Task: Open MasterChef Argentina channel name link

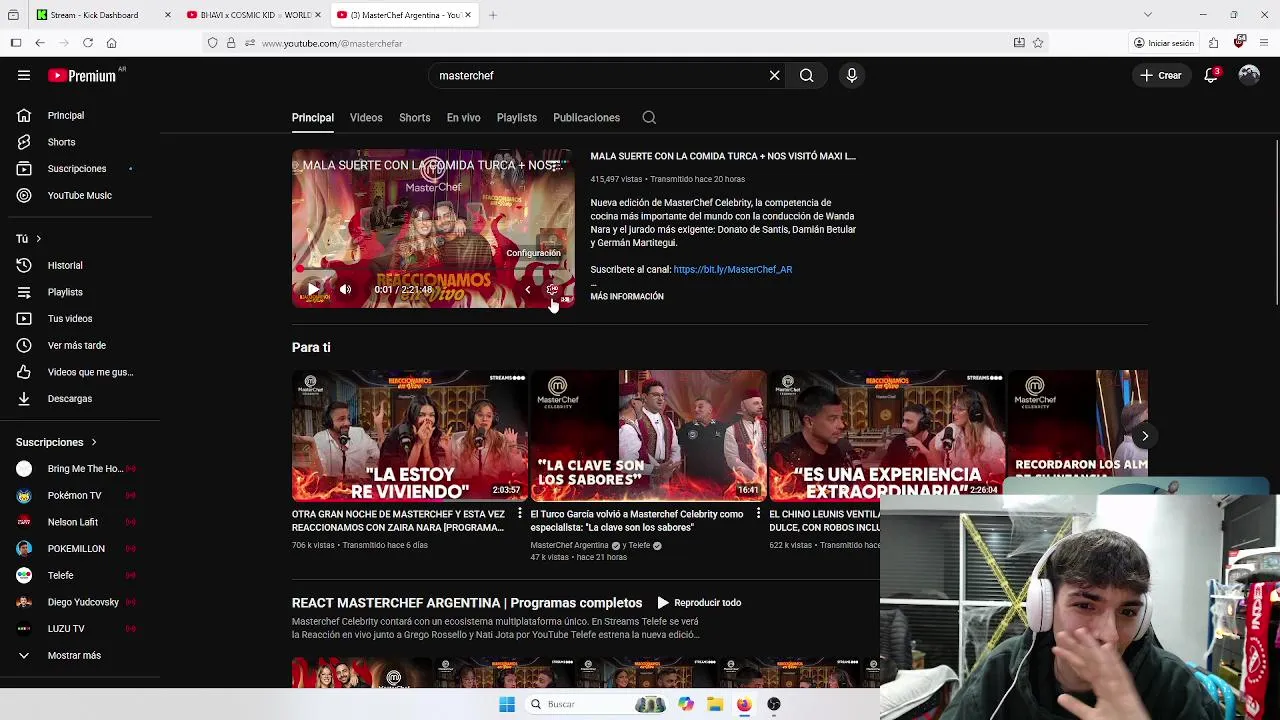Action: pos(569,545)
